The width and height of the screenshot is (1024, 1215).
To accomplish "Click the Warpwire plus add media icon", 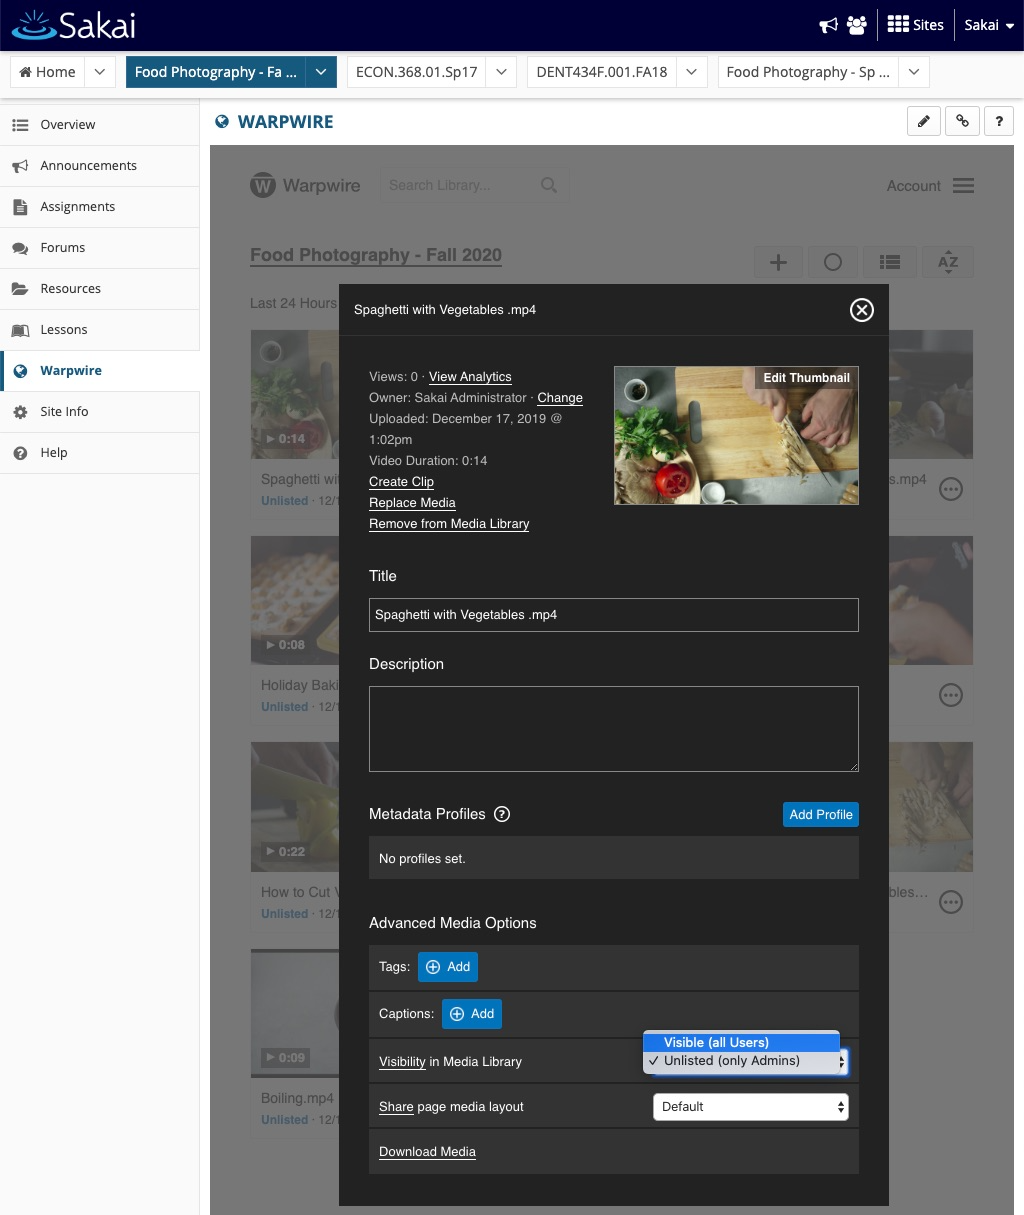I will click(778, 262).
